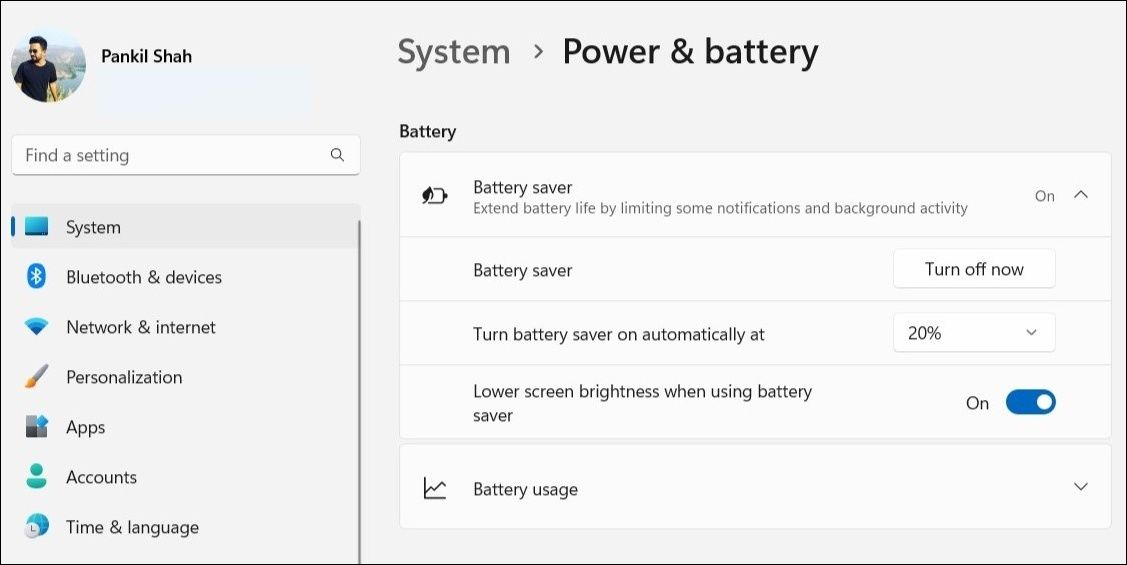Click Pankil Shah profile picture
The height and width of the screenshot is (565, 1127).
[48, 65]
